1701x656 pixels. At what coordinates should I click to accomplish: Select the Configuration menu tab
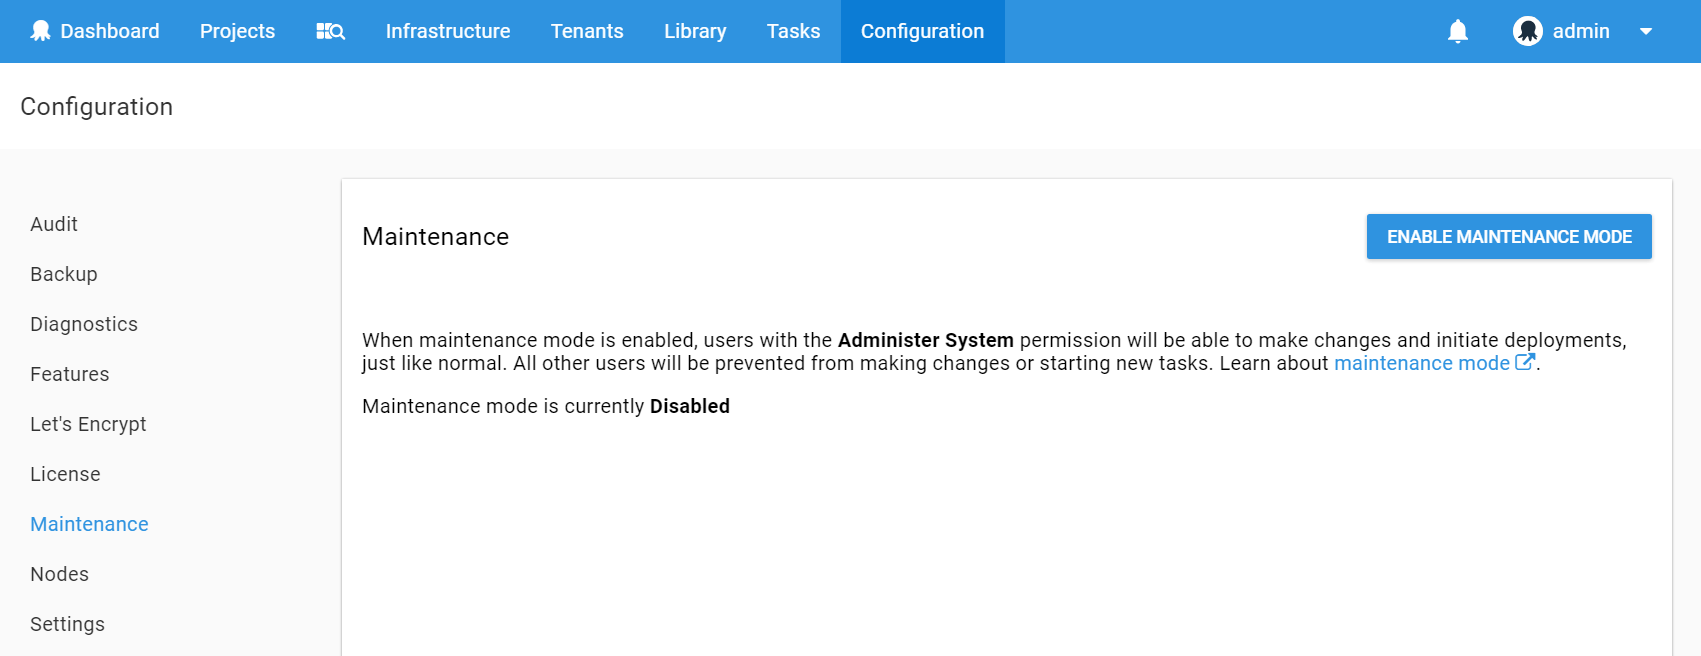pyautogui.click(x=923, y=31)
